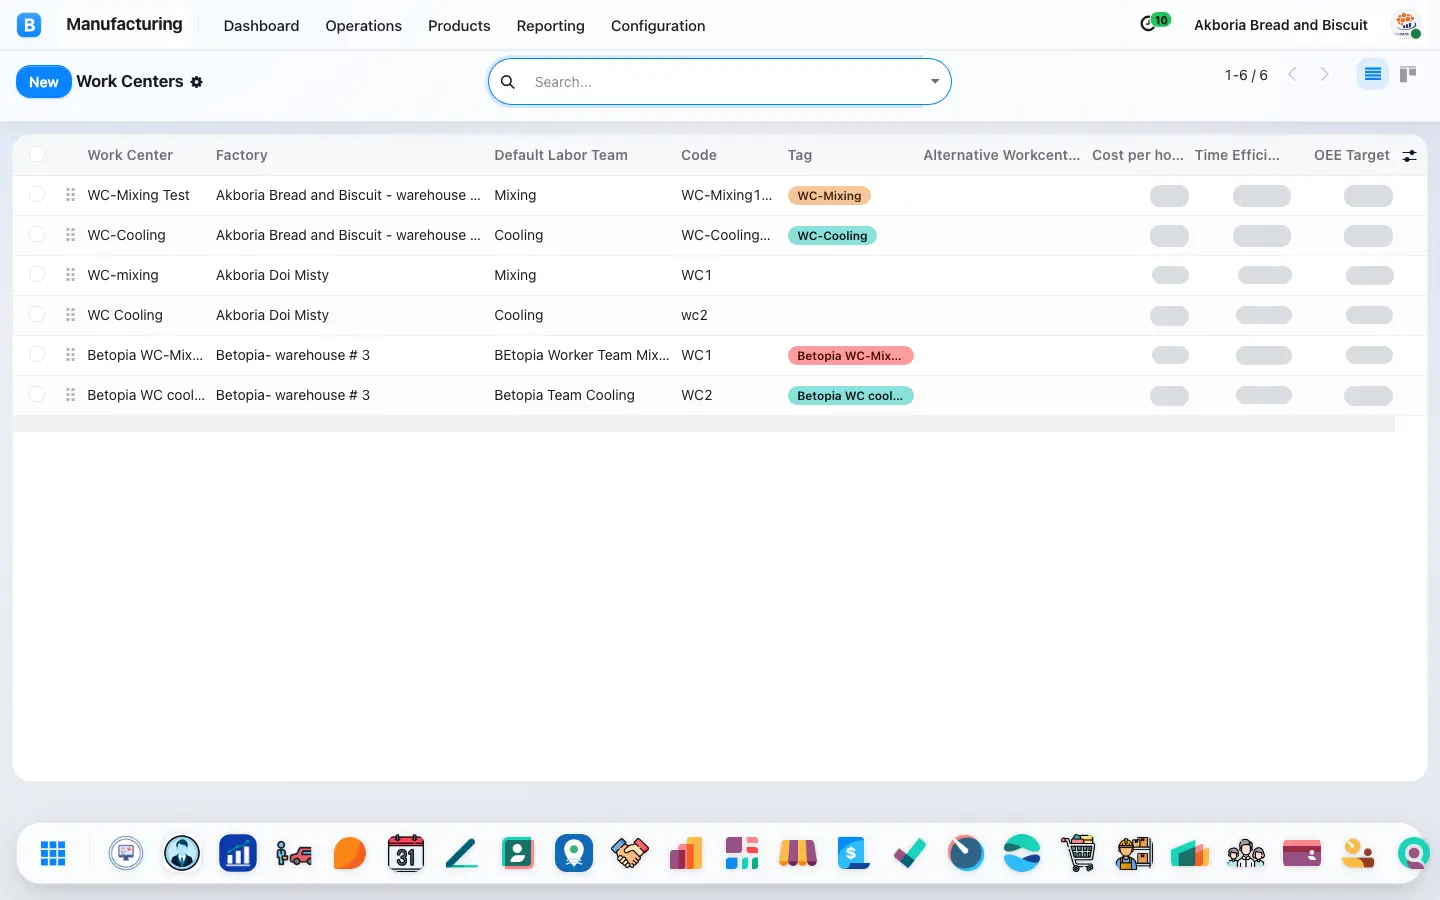
Task: Select the WC Cooling row checkbox
Action: point(37,314)
